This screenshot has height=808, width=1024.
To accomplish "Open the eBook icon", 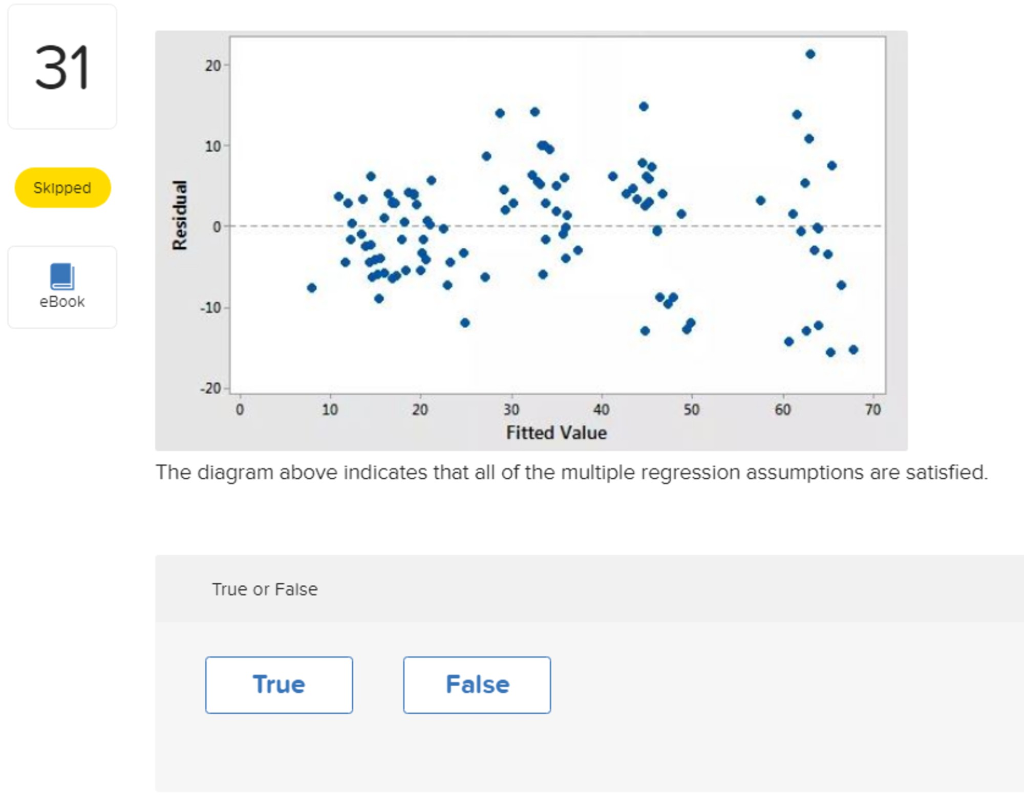I will 62,276.
